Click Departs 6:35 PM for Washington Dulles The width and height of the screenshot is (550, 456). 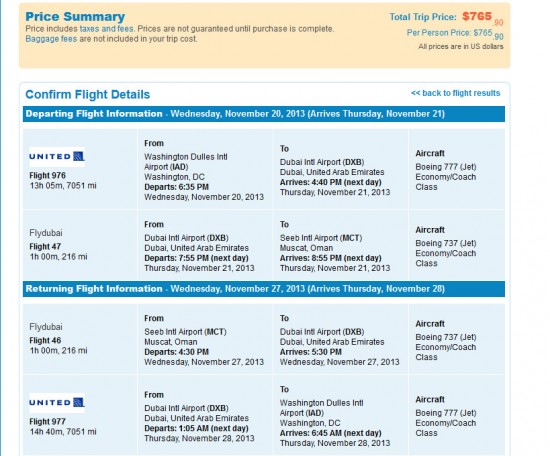[176, 187]
